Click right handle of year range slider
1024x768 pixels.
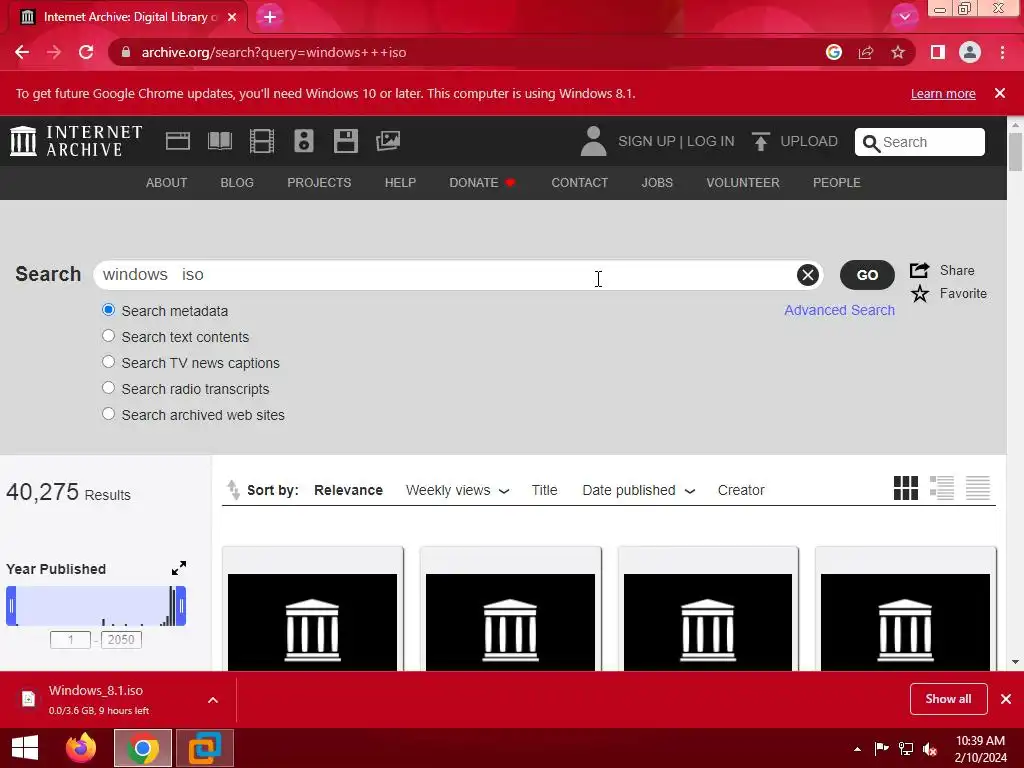pyautogui.click(x=182, y=606)
